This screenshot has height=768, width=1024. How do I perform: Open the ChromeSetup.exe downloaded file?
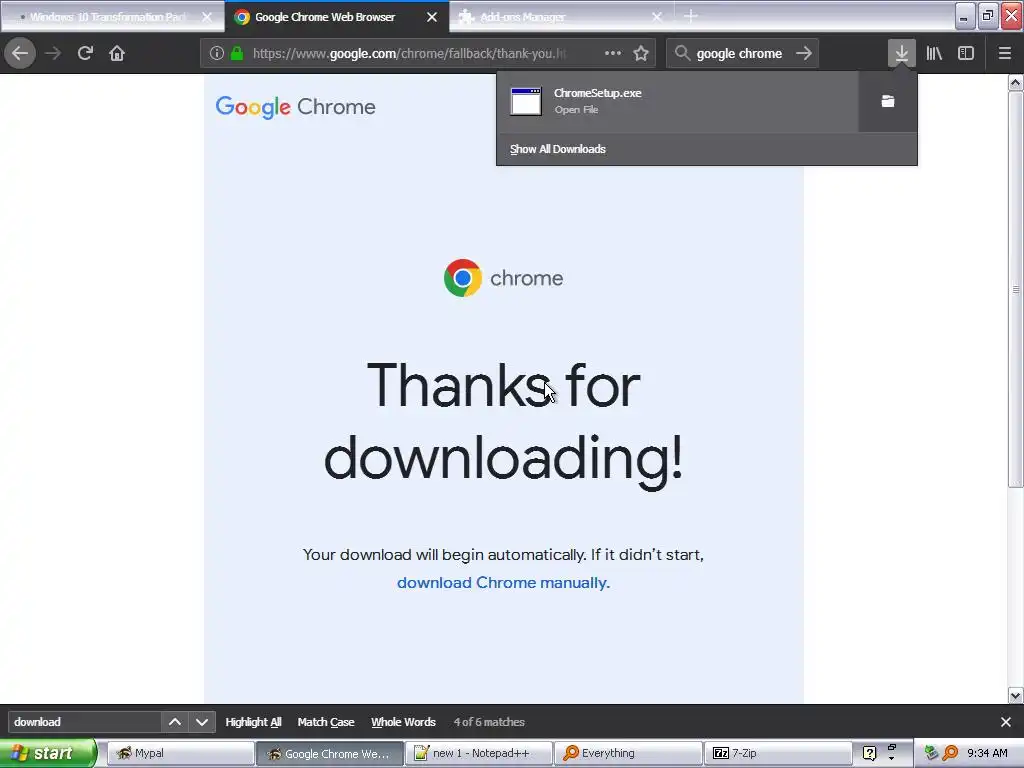(x=677, y=101)
